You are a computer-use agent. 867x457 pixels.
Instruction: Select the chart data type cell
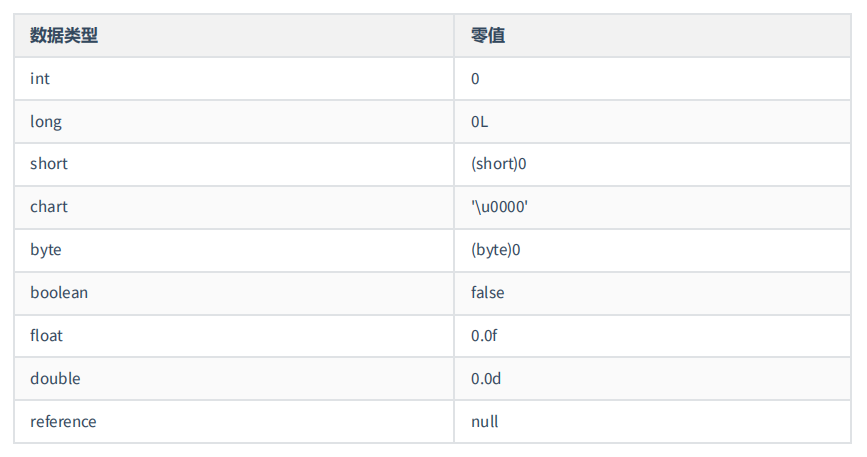[x=234, y=207]
